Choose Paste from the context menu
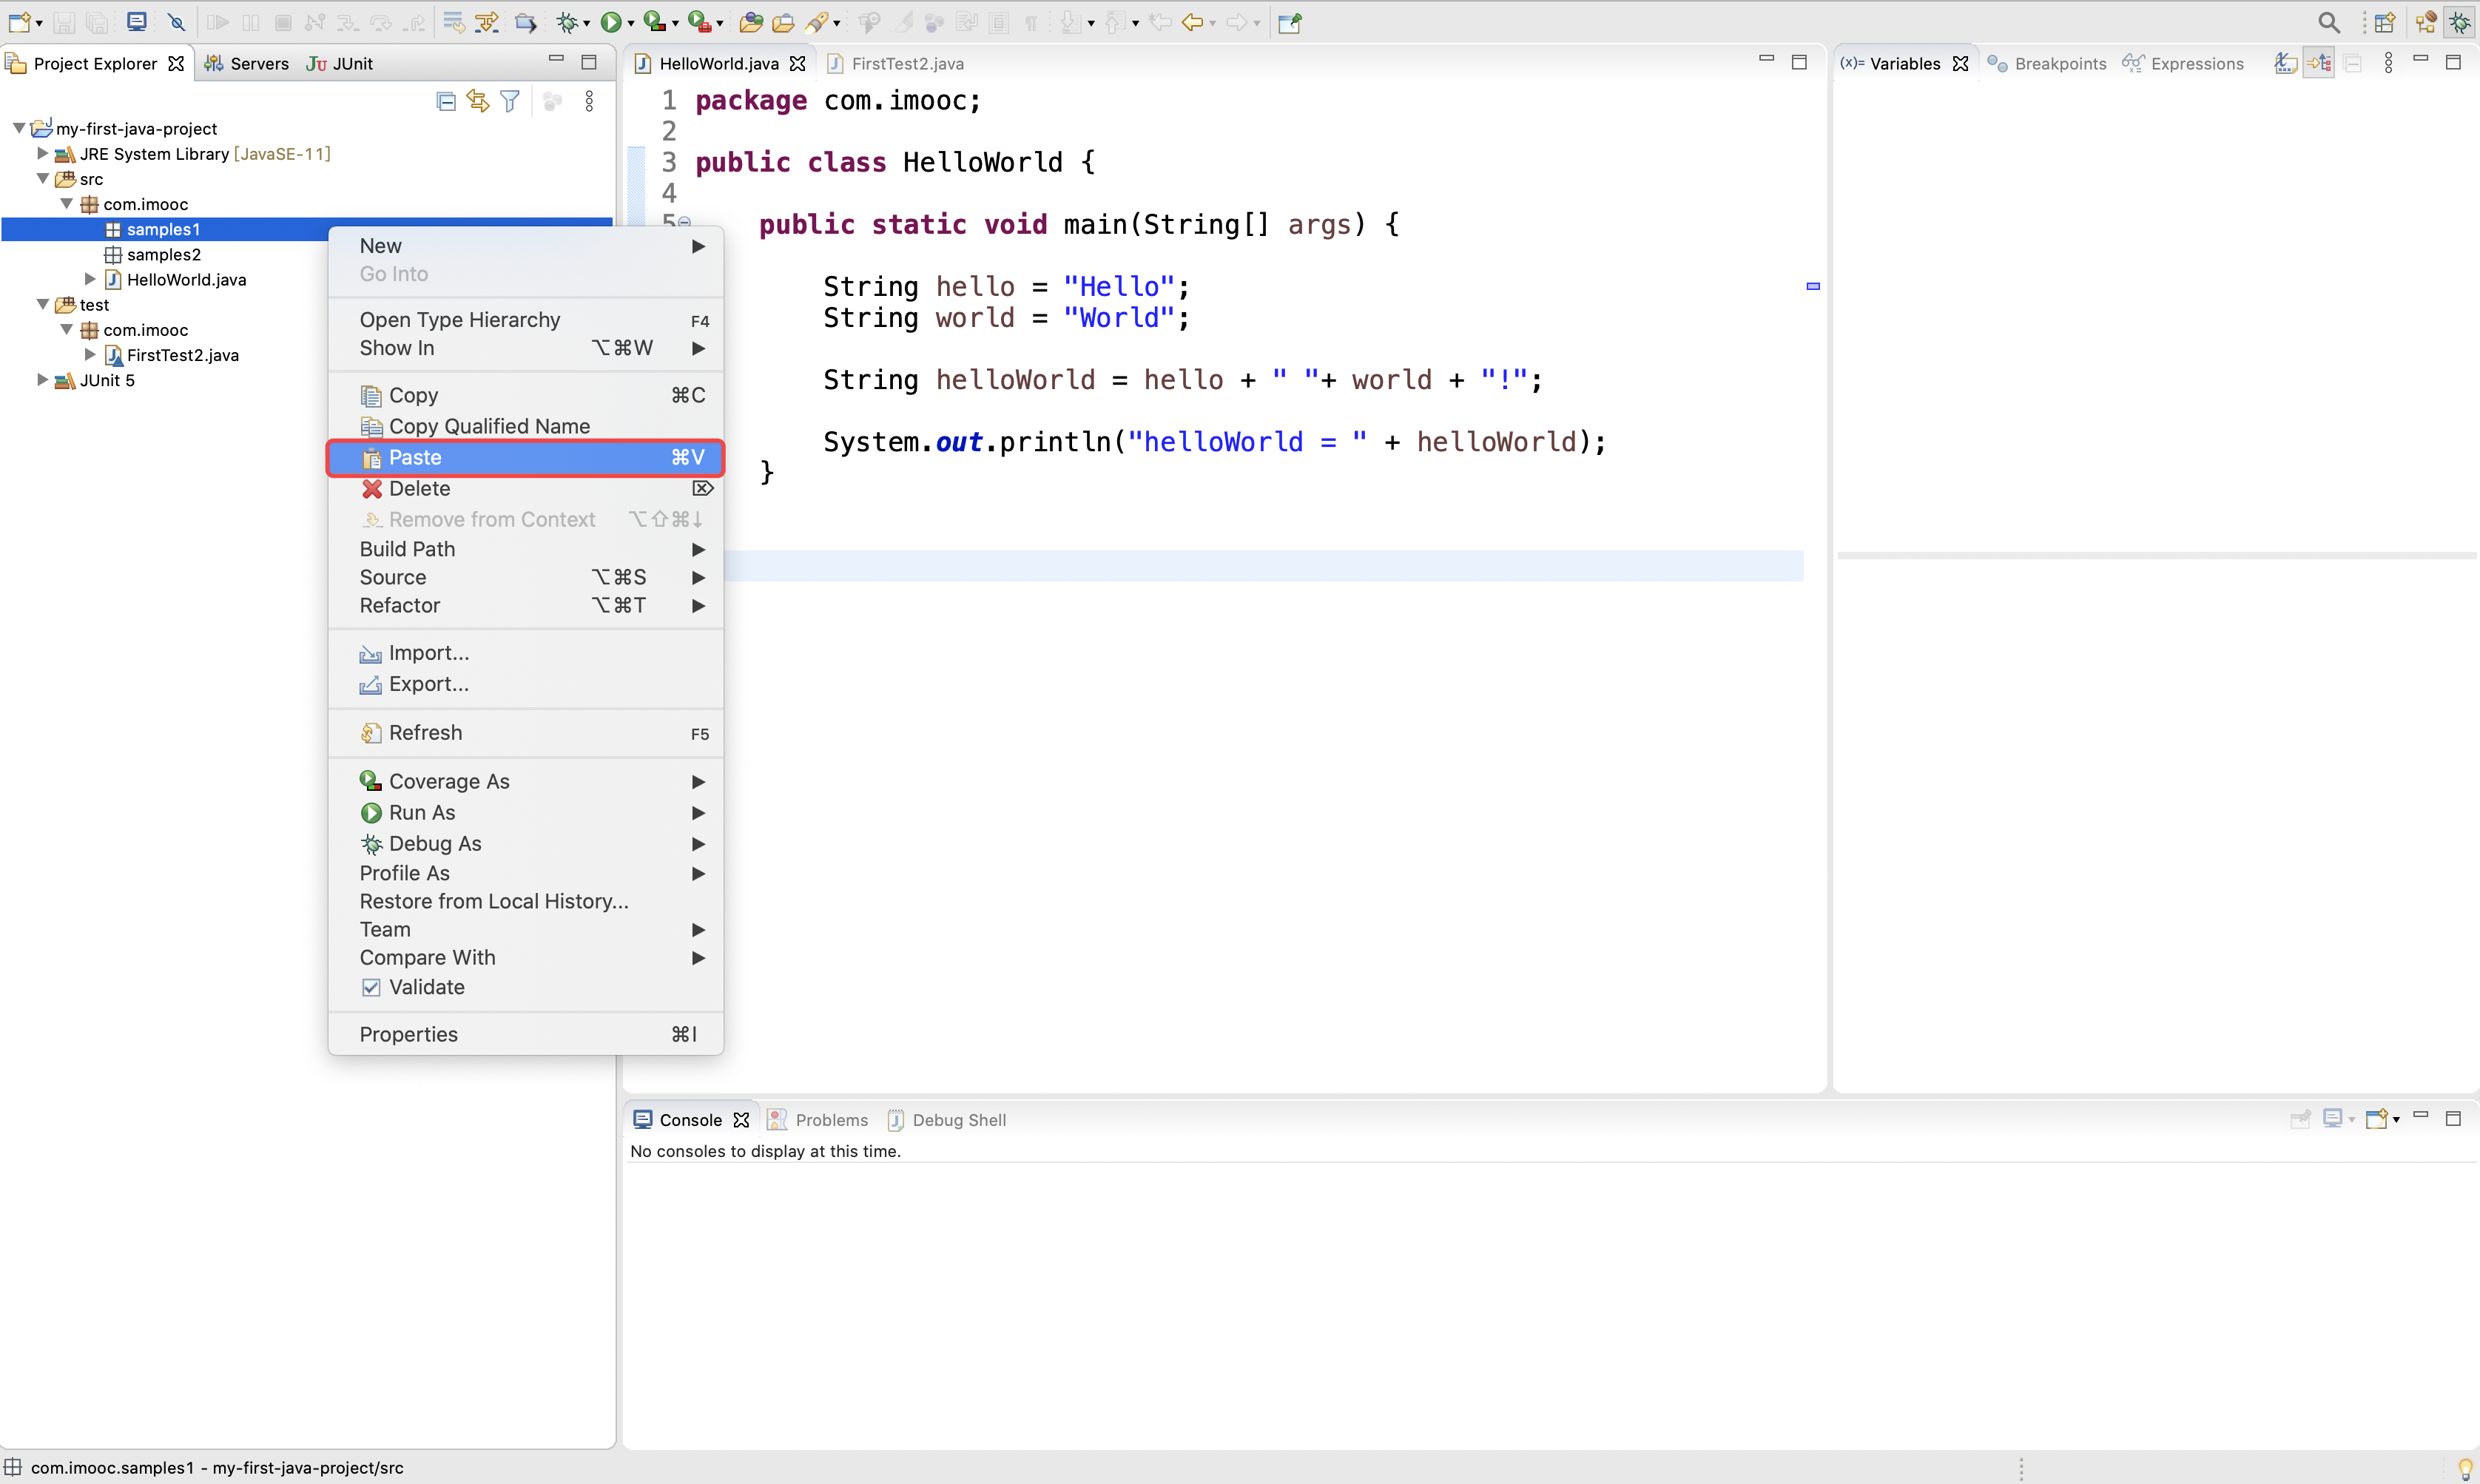This screenshot has height=1484, width=2480. tap(526, 457)
